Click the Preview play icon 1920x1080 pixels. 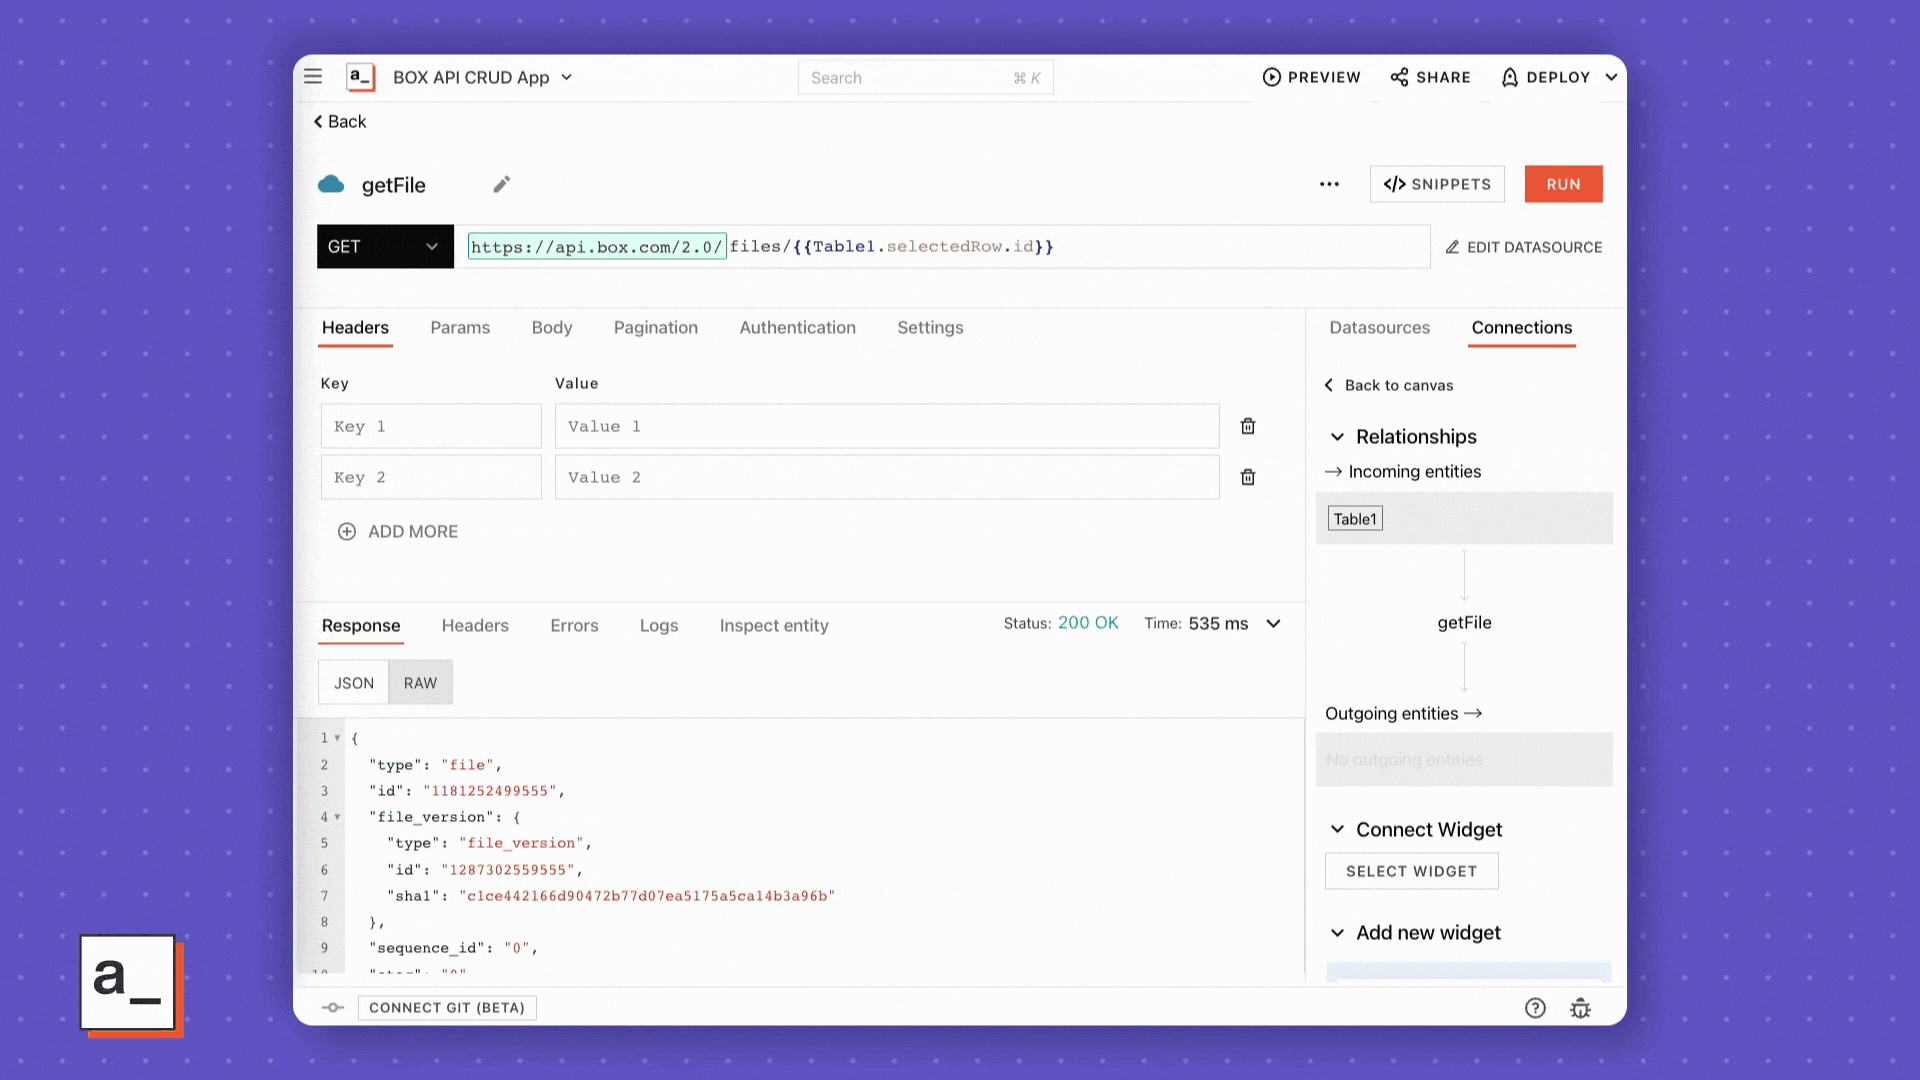tap(1271, 77)
